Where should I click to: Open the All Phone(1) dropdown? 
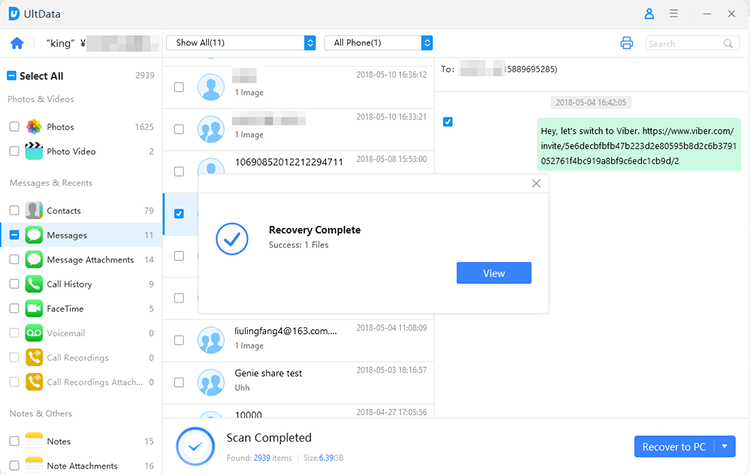378,43
